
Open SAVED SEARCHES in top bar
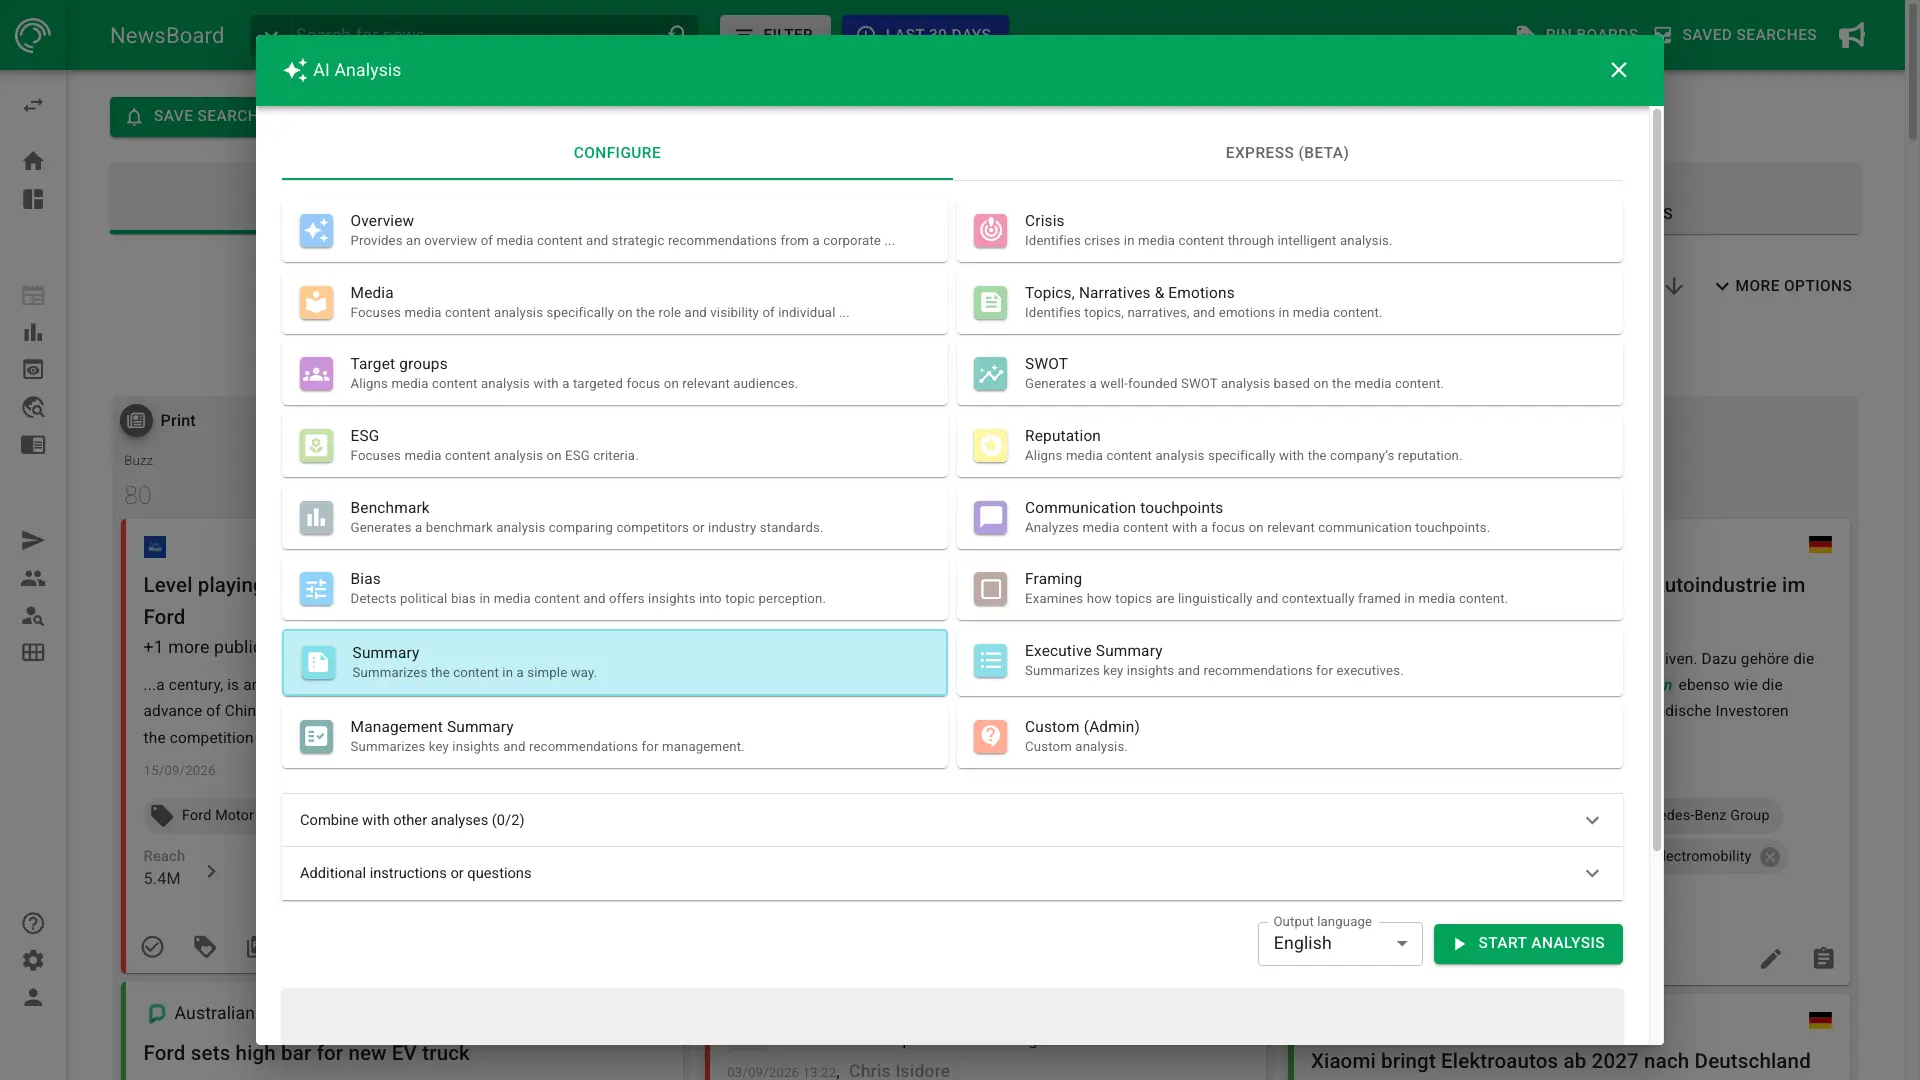1735,35
